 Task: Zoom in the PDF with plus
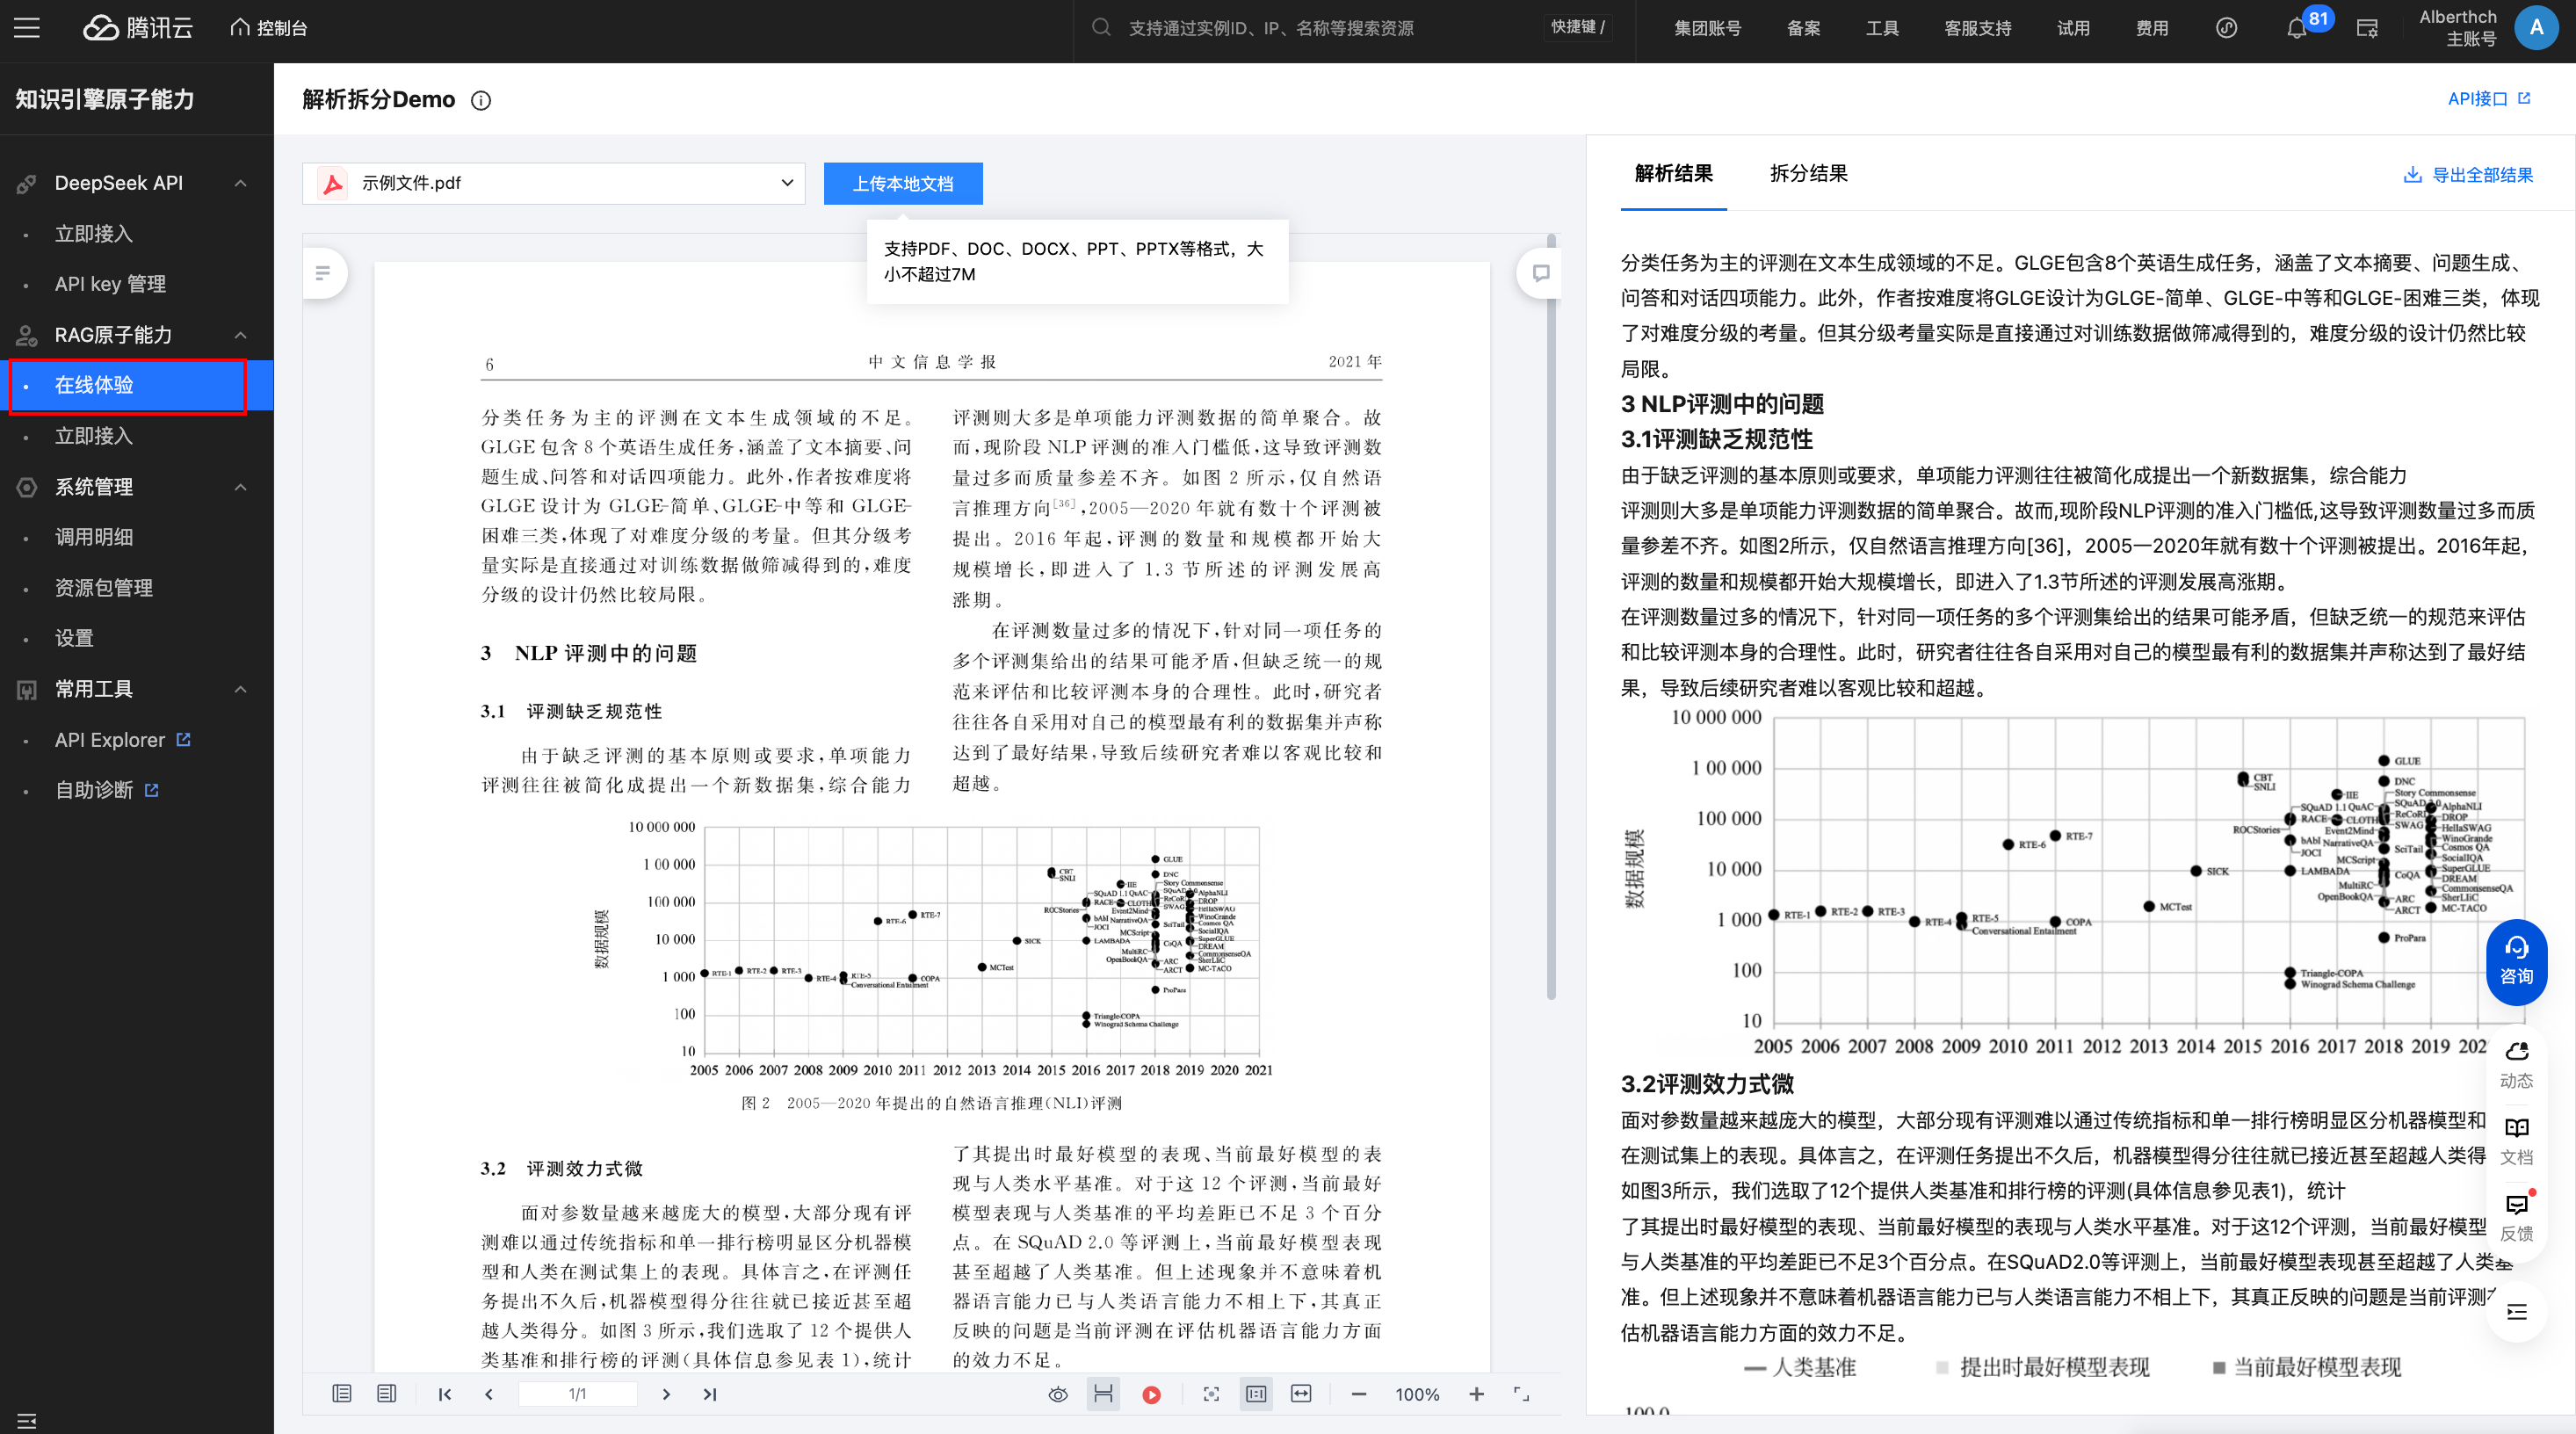[1476, 1394]
